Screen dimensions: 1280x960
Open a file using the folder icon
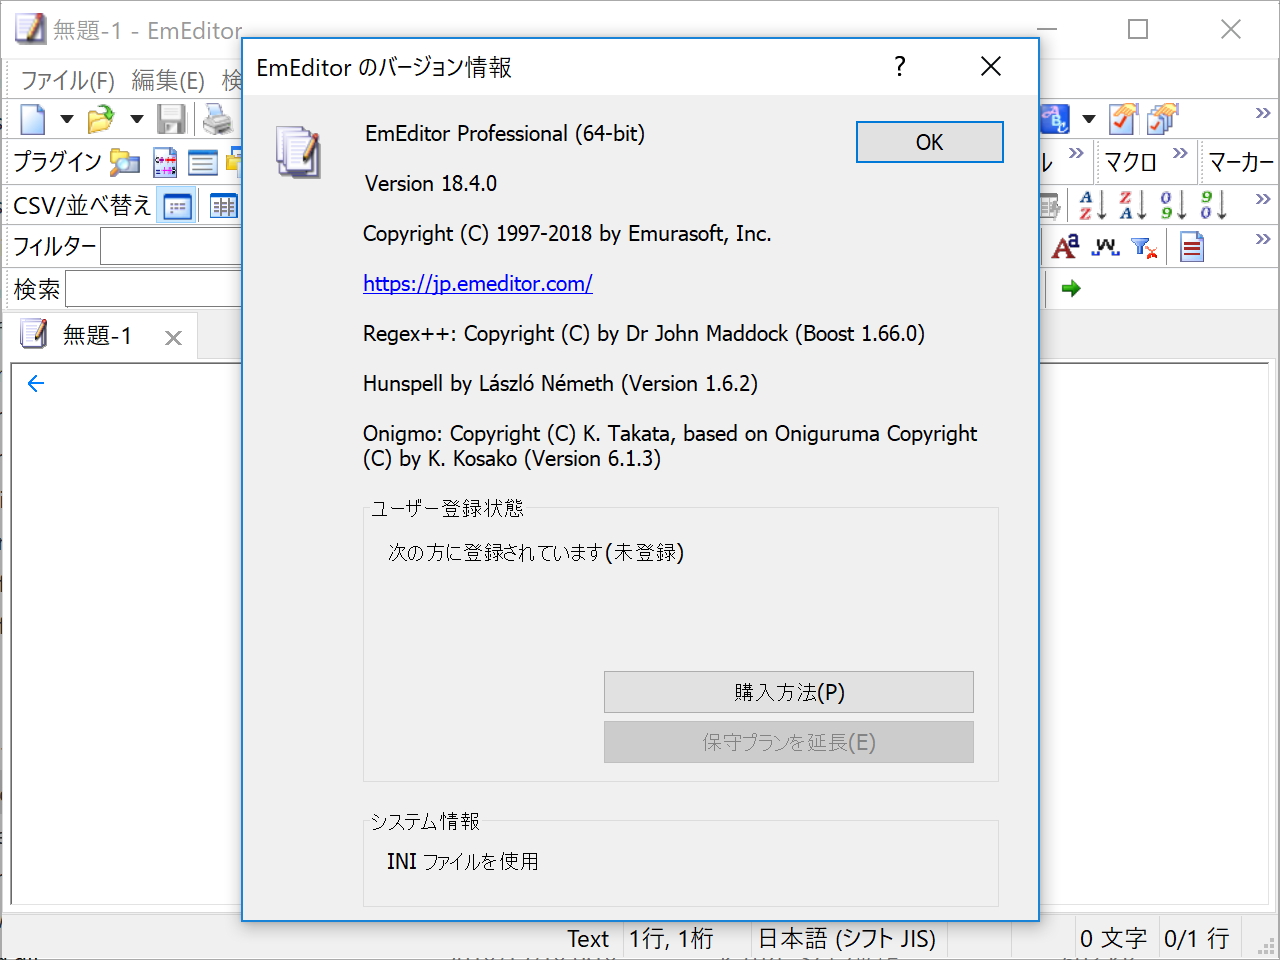(98, 119)
